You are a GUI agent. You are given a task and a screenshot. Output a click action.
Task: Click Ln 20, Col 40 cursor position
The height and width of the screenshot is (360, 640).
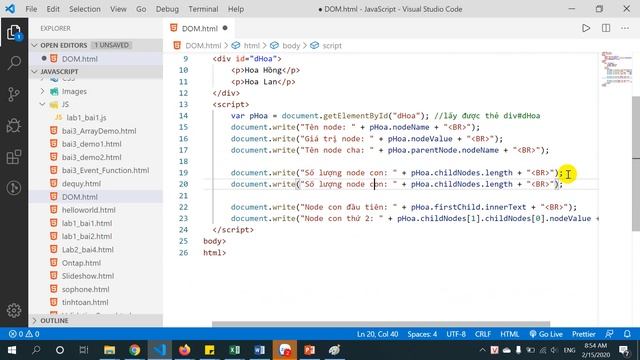coord(377,334)
